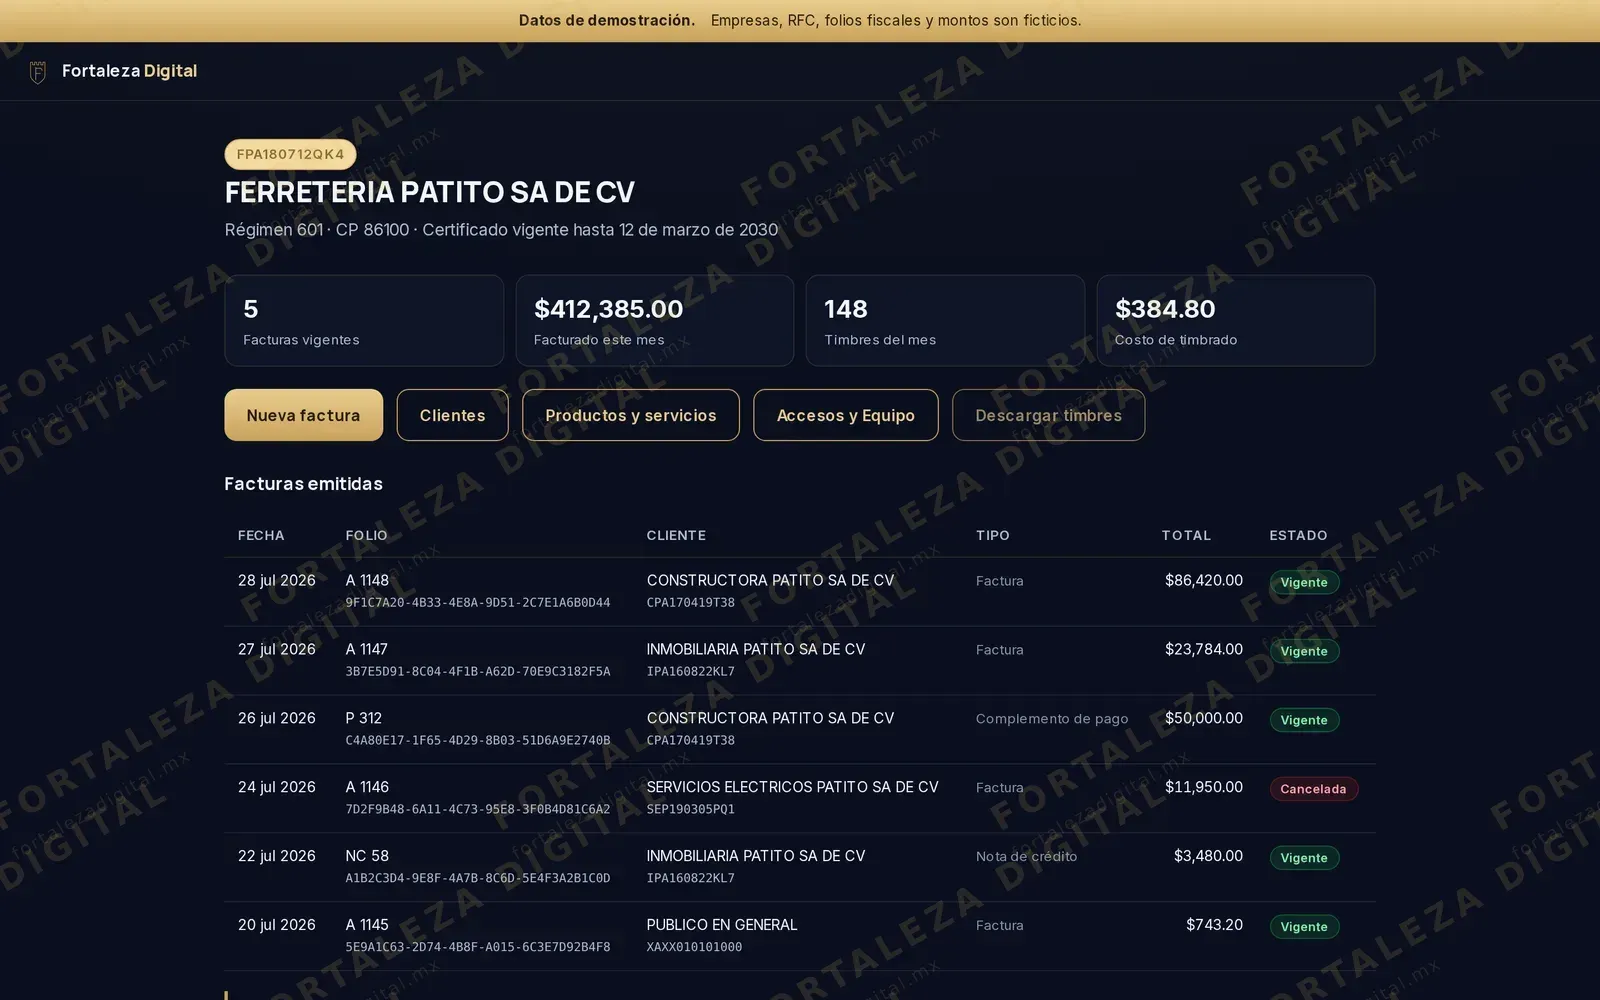Click the Costo de timbrado card

[1236, 321]
